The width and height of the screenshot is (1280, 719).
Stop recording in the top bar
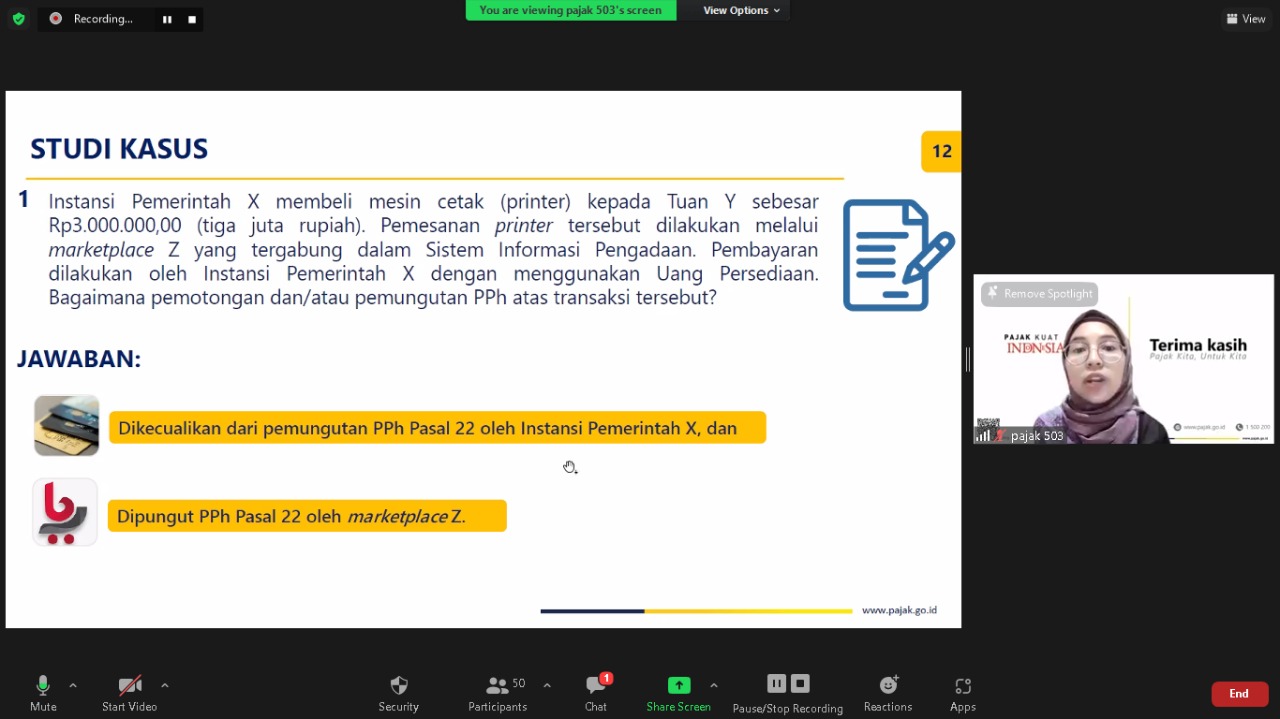coord(192,19)
